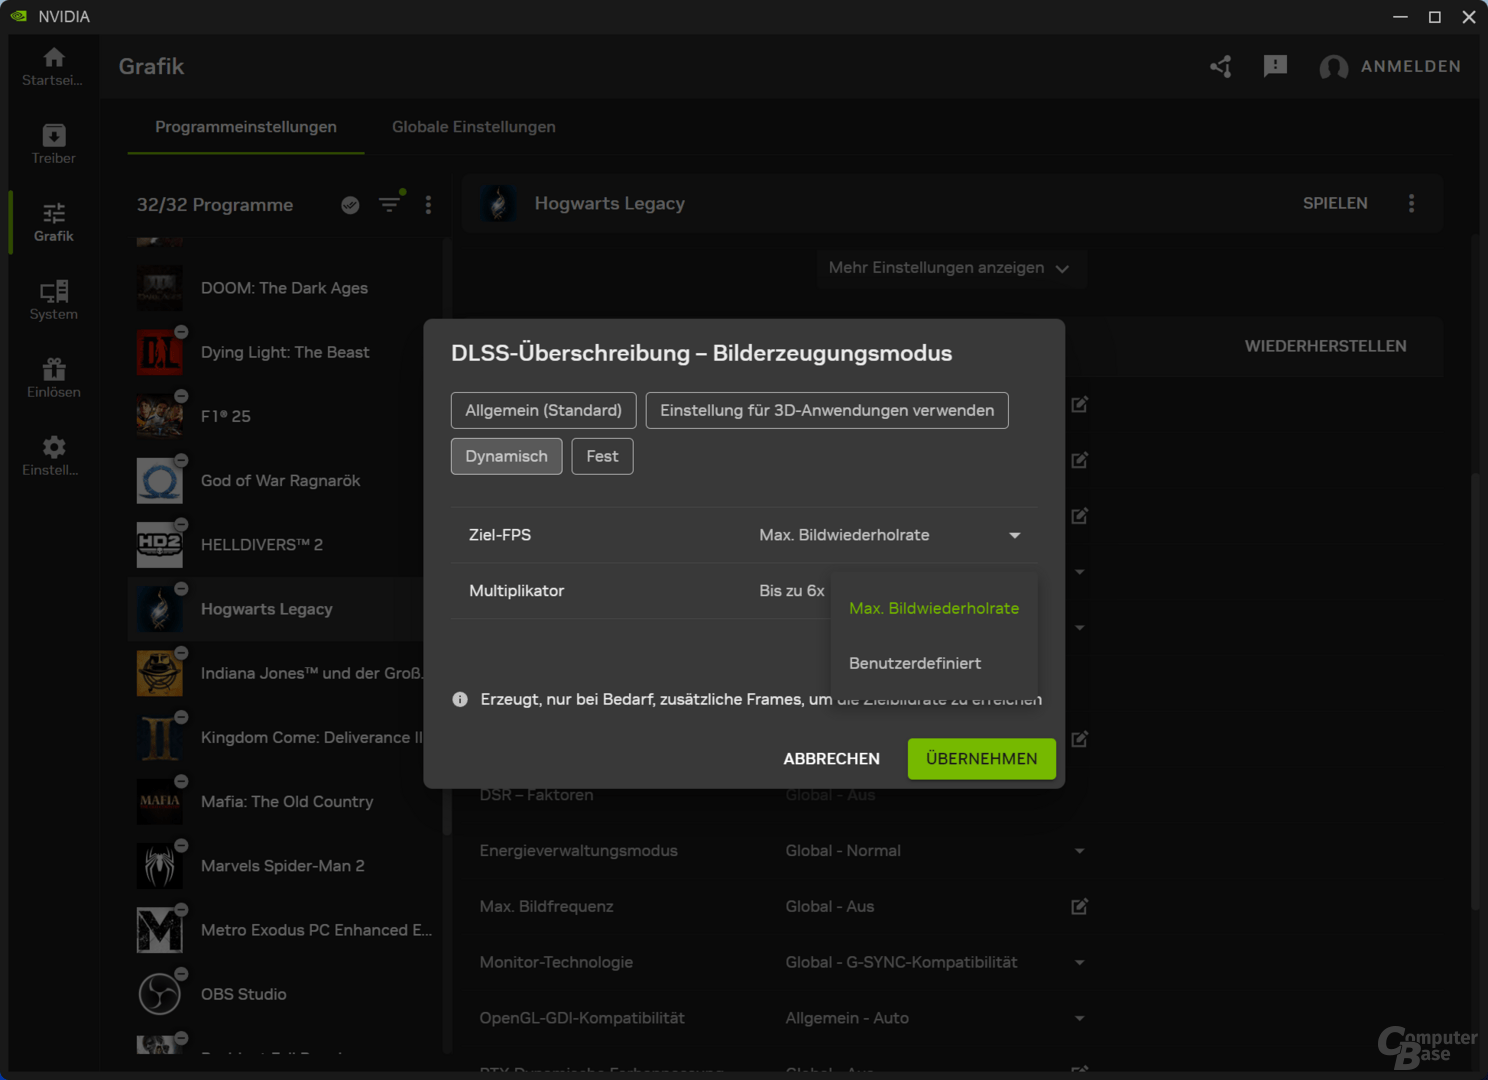This screenshot has height=1080, width=1488.
Task: Open the System section in the sidebar
Action: [x=52, y=299]
